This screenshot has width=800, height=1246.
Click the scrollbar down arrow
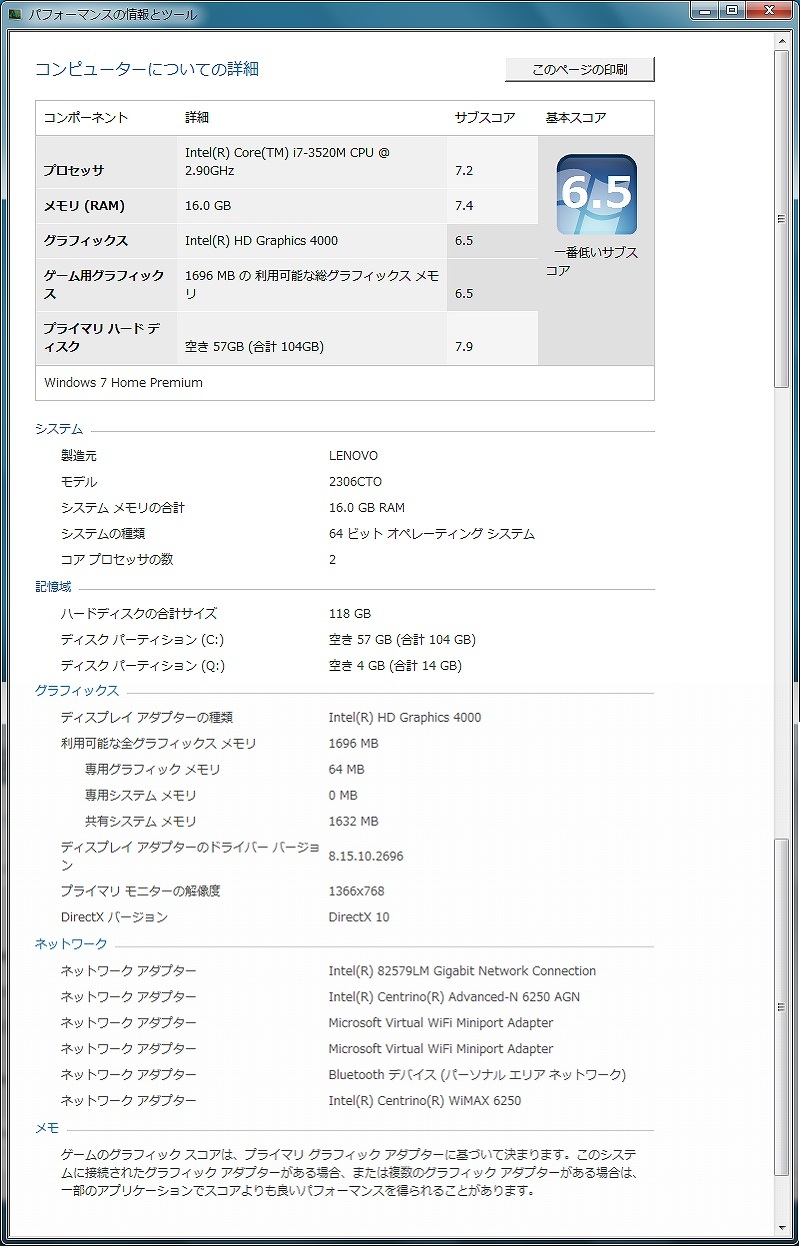(x=782, y=1229)
